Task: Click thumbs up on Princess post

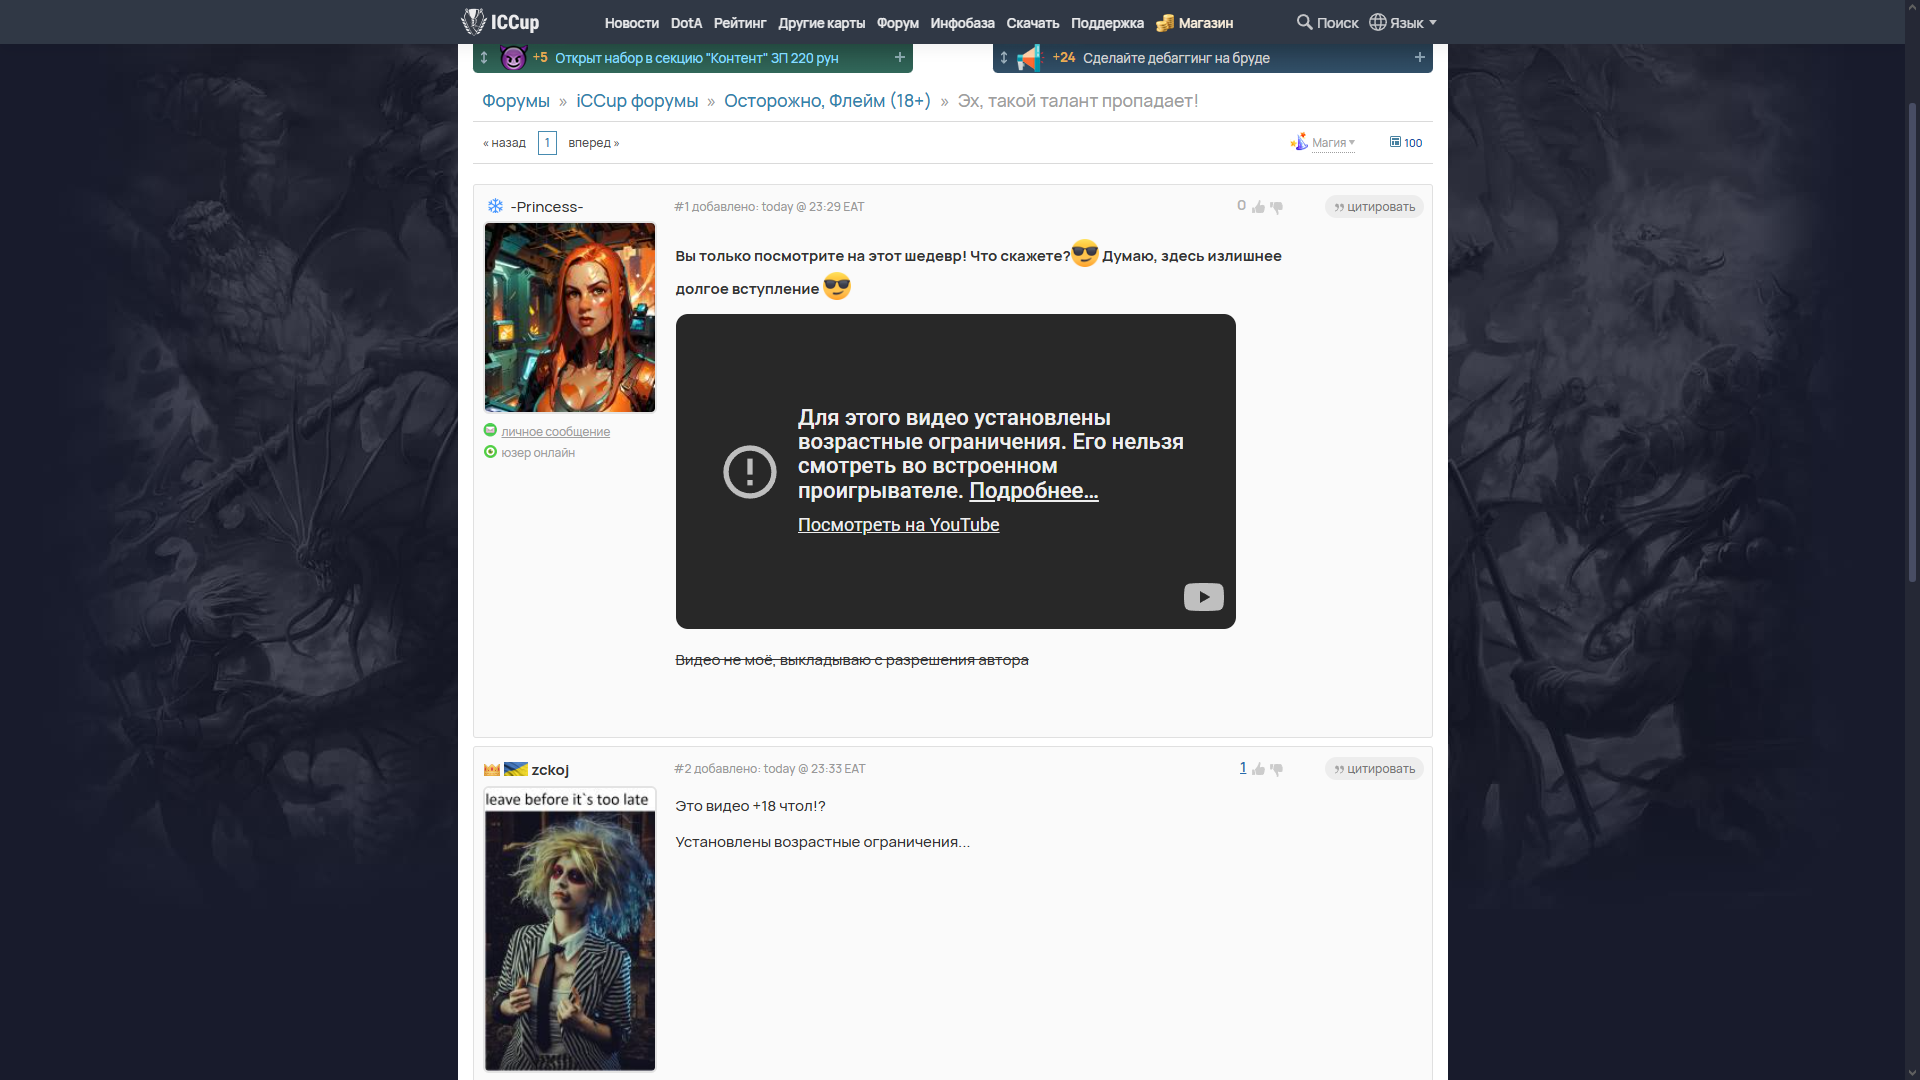Action: [1258, 207]
